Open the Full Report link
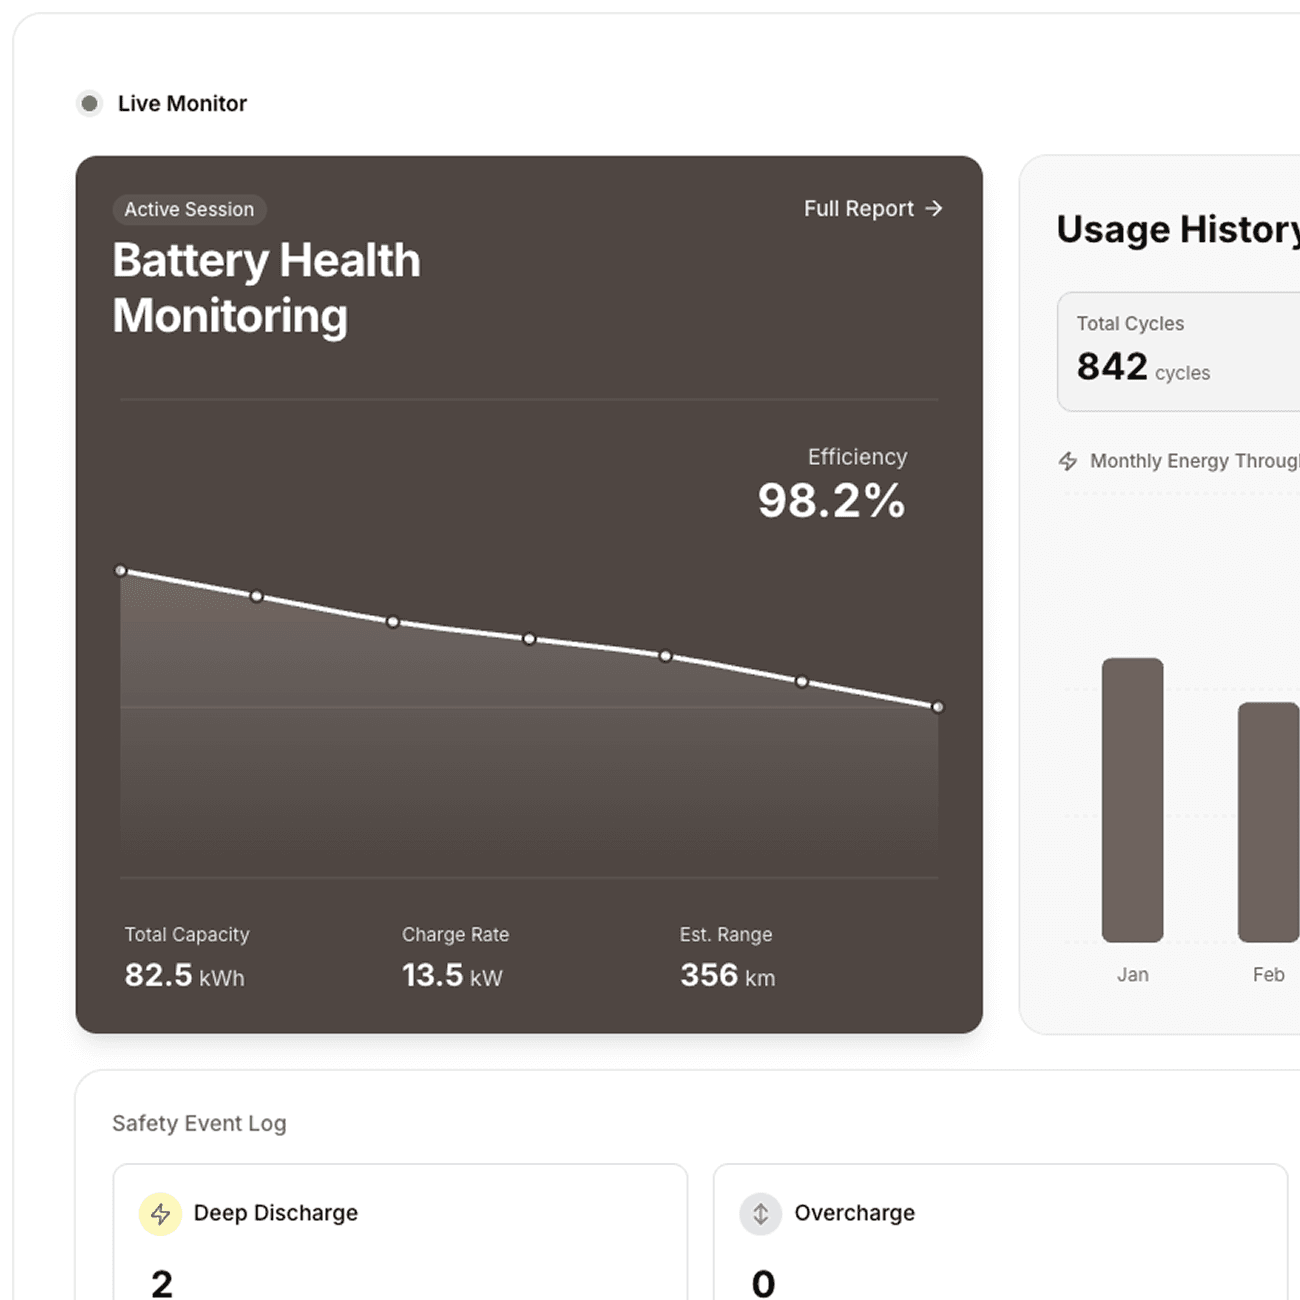 858,209
